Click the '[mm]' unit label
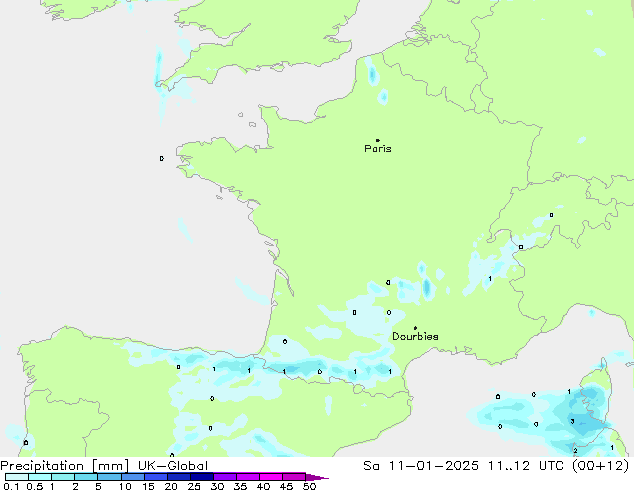 pyautogui.click(x=110, y=466)
